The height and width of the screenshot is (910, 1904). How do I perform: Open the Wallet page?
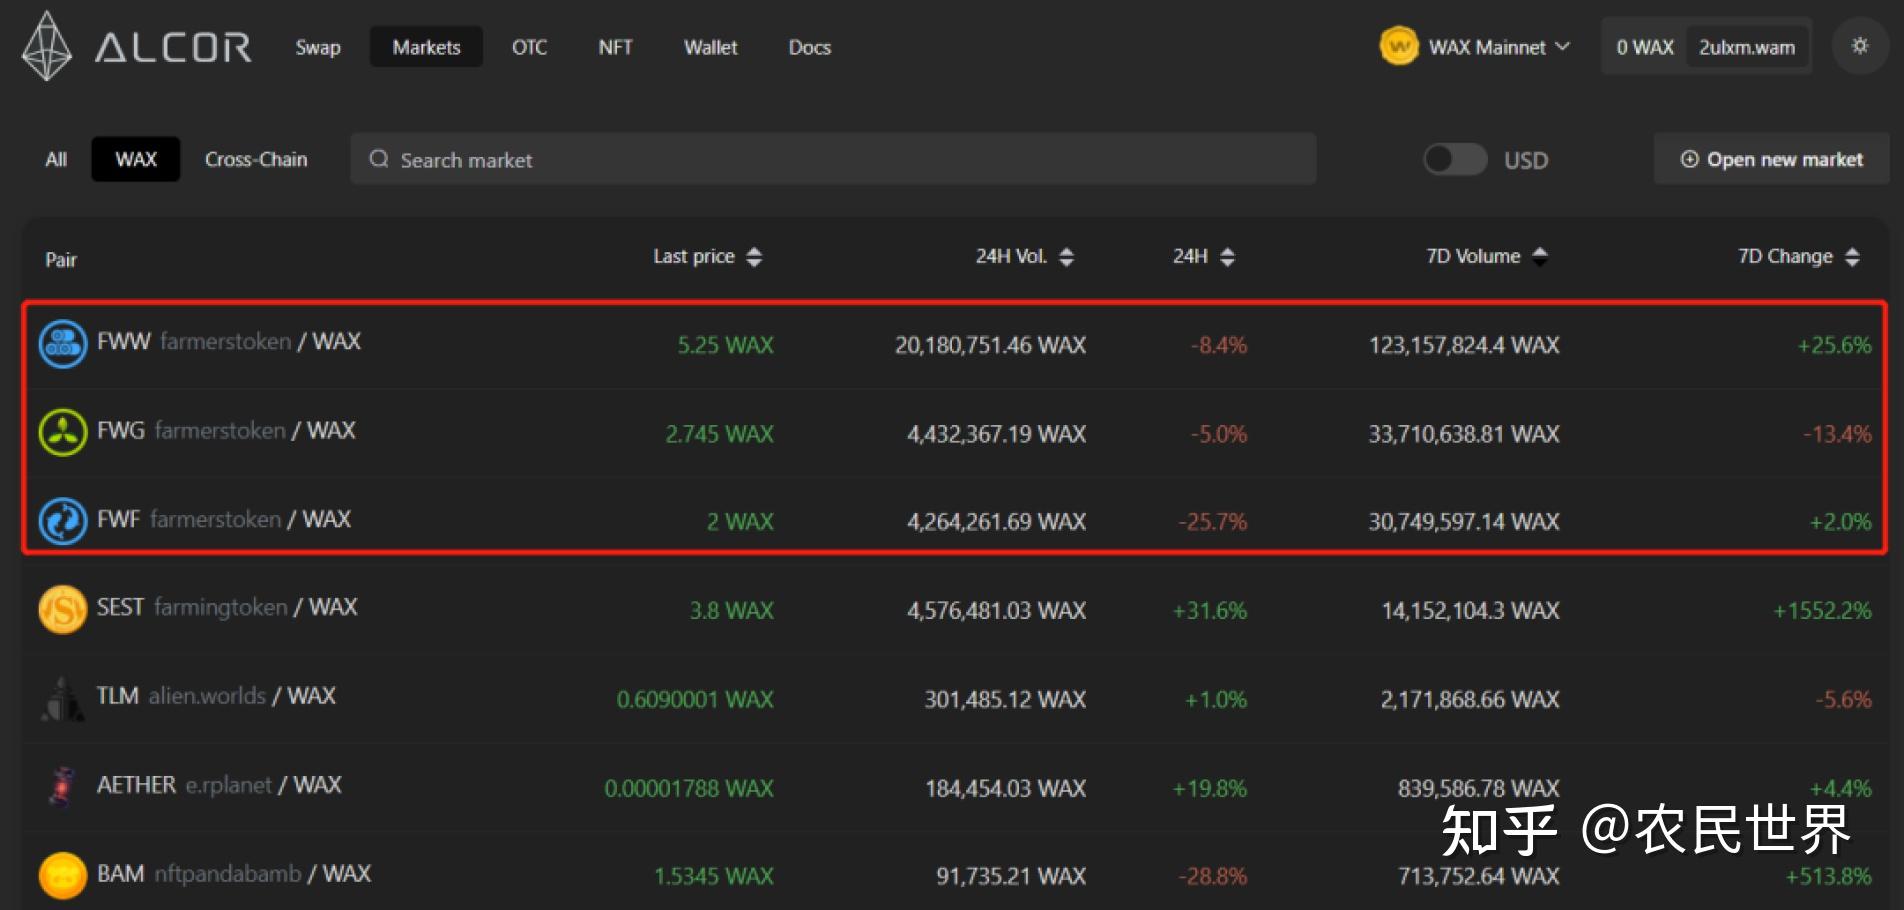tap(710, 47)
